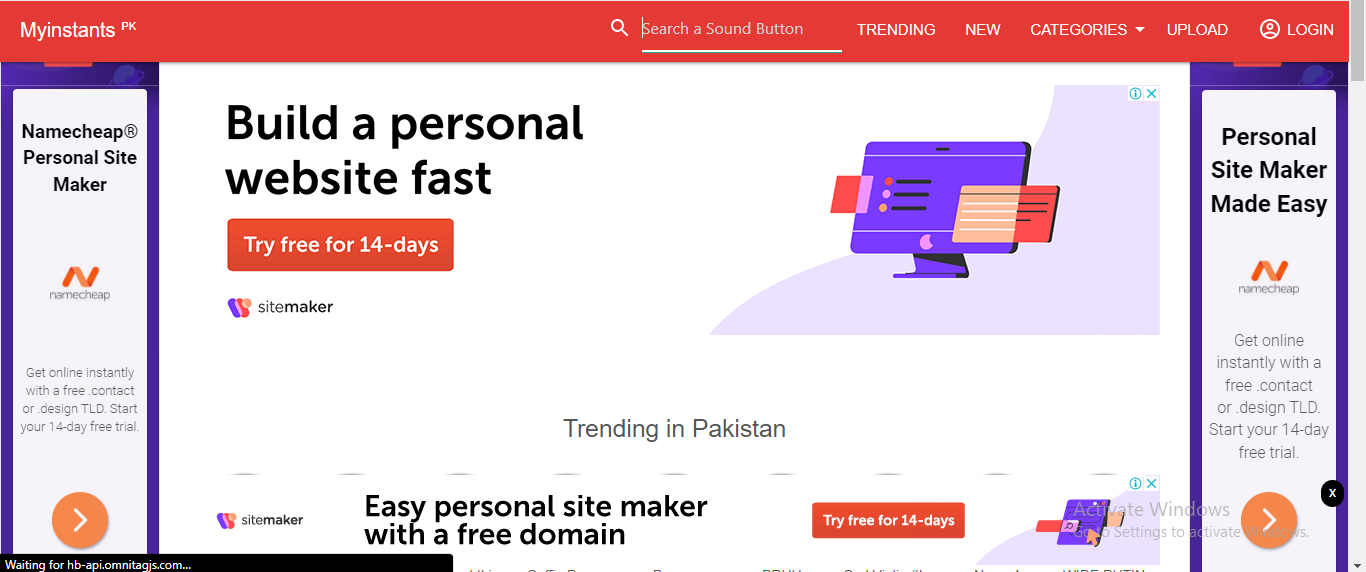
Task: Click the sitemaker logo in top ad
Action: 280,307
